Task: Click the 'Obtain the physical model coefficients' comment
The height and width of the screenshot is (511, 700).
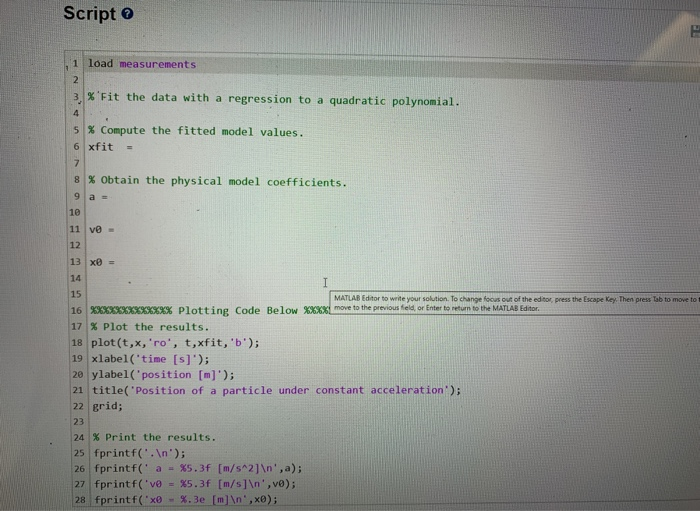Action: coord(217,181)
